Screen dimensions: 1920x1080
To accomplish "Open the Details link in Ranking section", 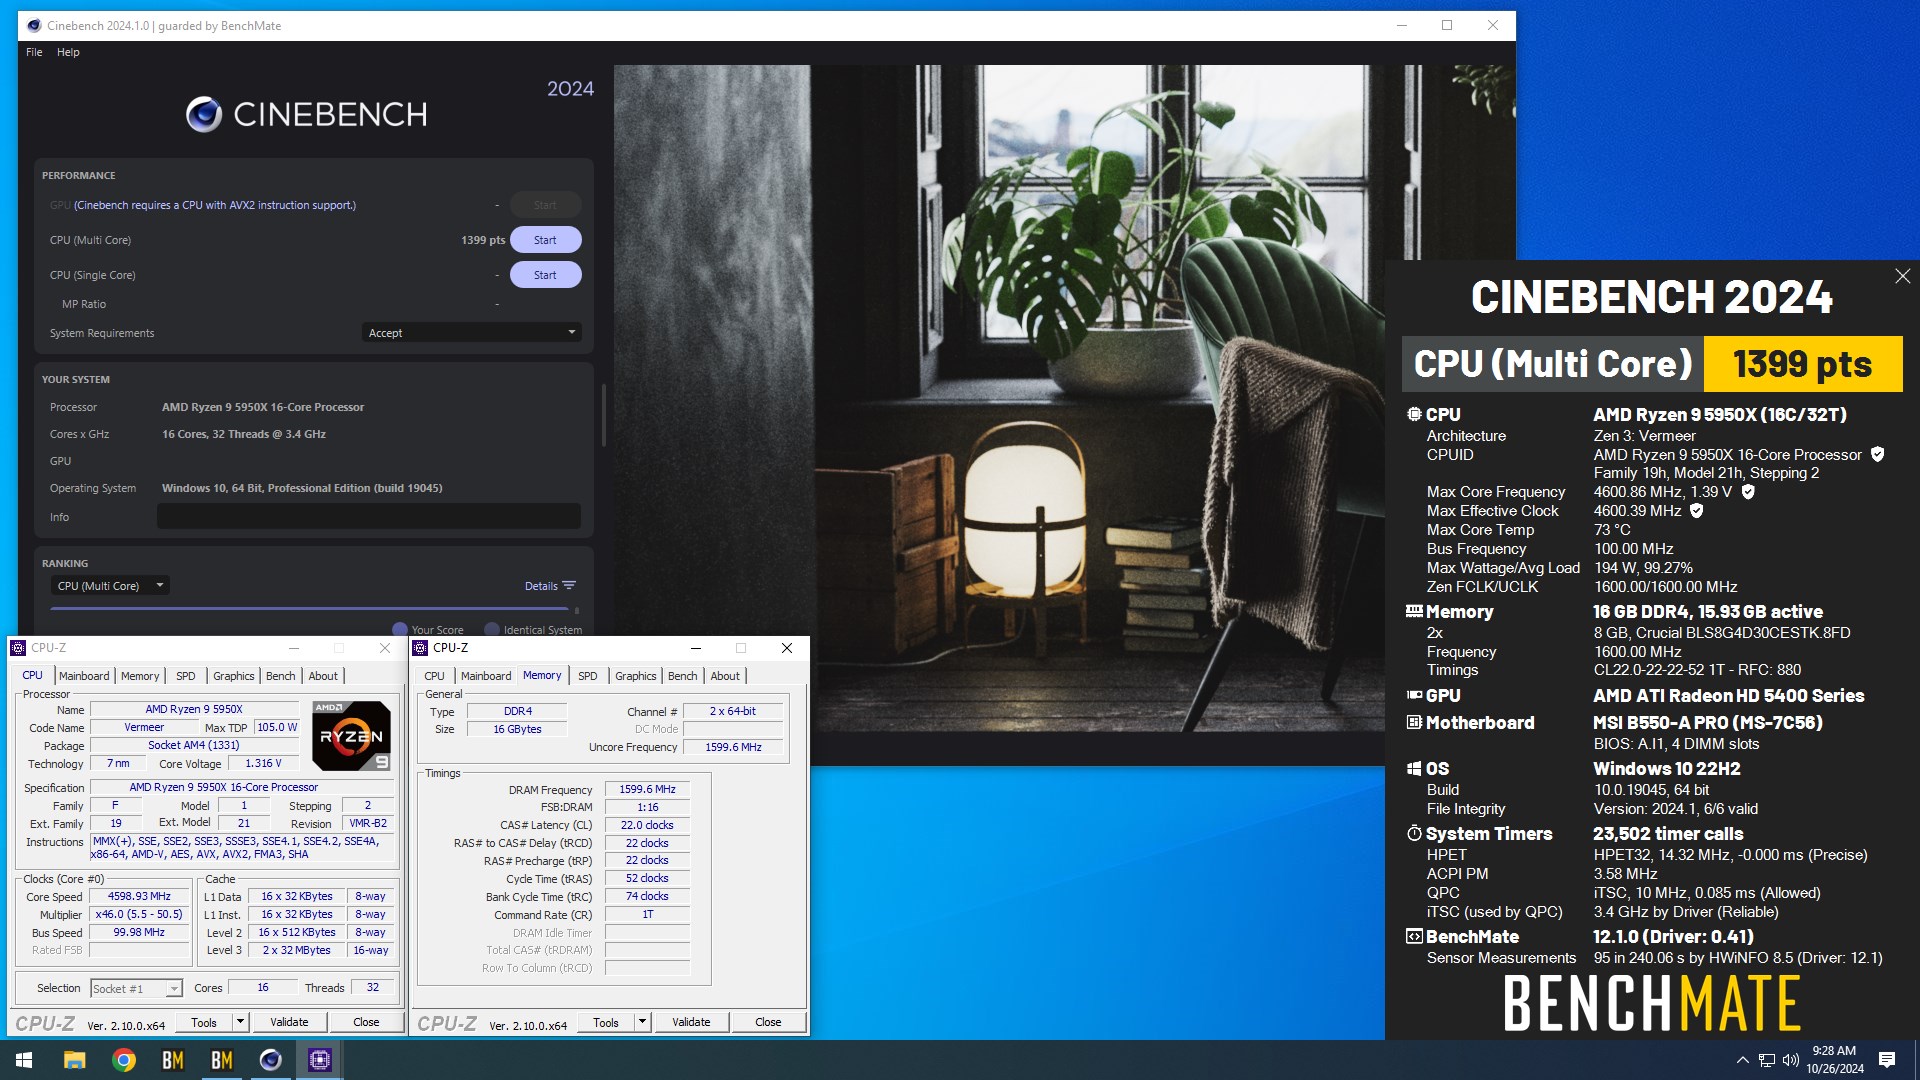I will click(541, 586).
